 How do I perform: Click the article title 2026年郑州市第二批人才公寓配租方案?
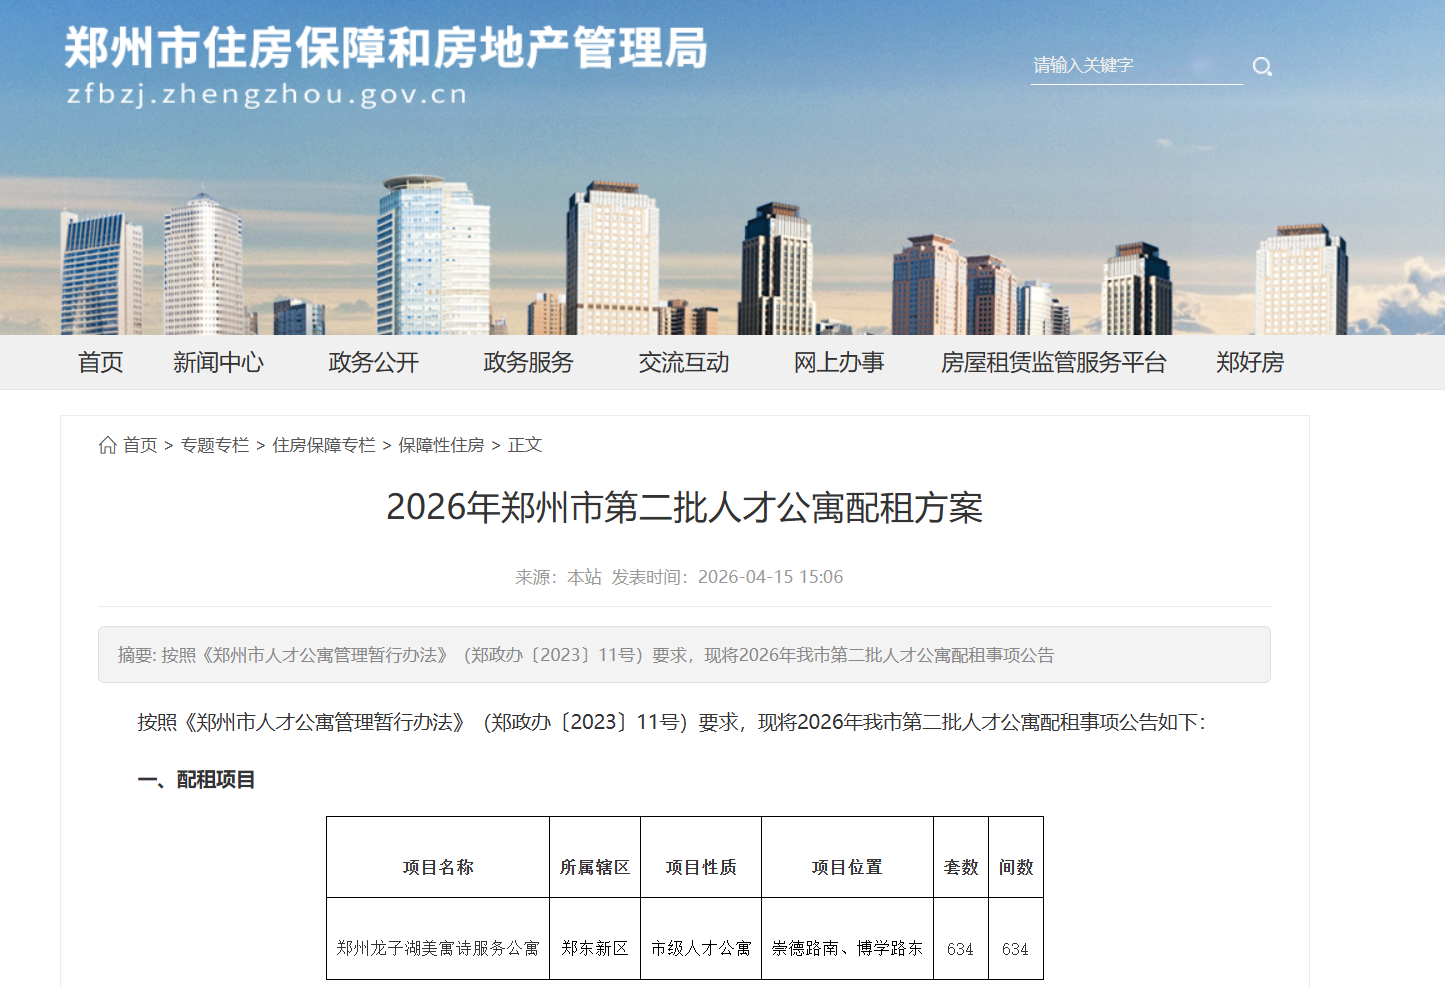tap(684, 508)
